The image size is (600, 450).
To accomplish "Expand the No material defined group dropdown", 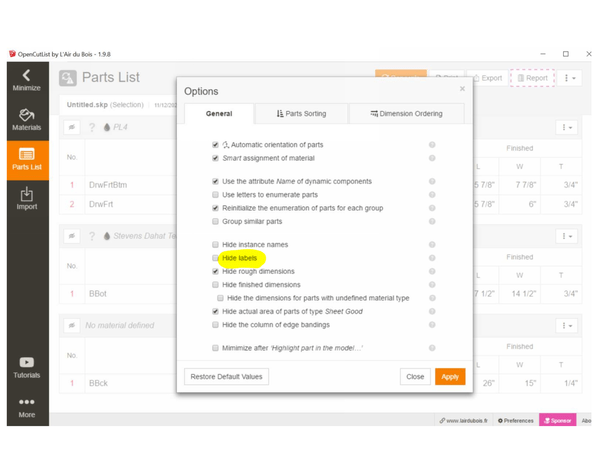I will coord(567,326).
